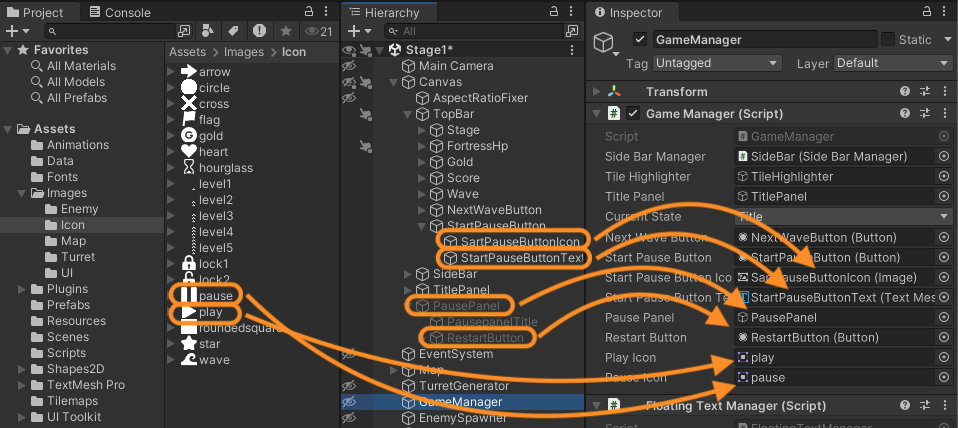
Task: Collapse the Images folder
Action: (x=22, y=193)
